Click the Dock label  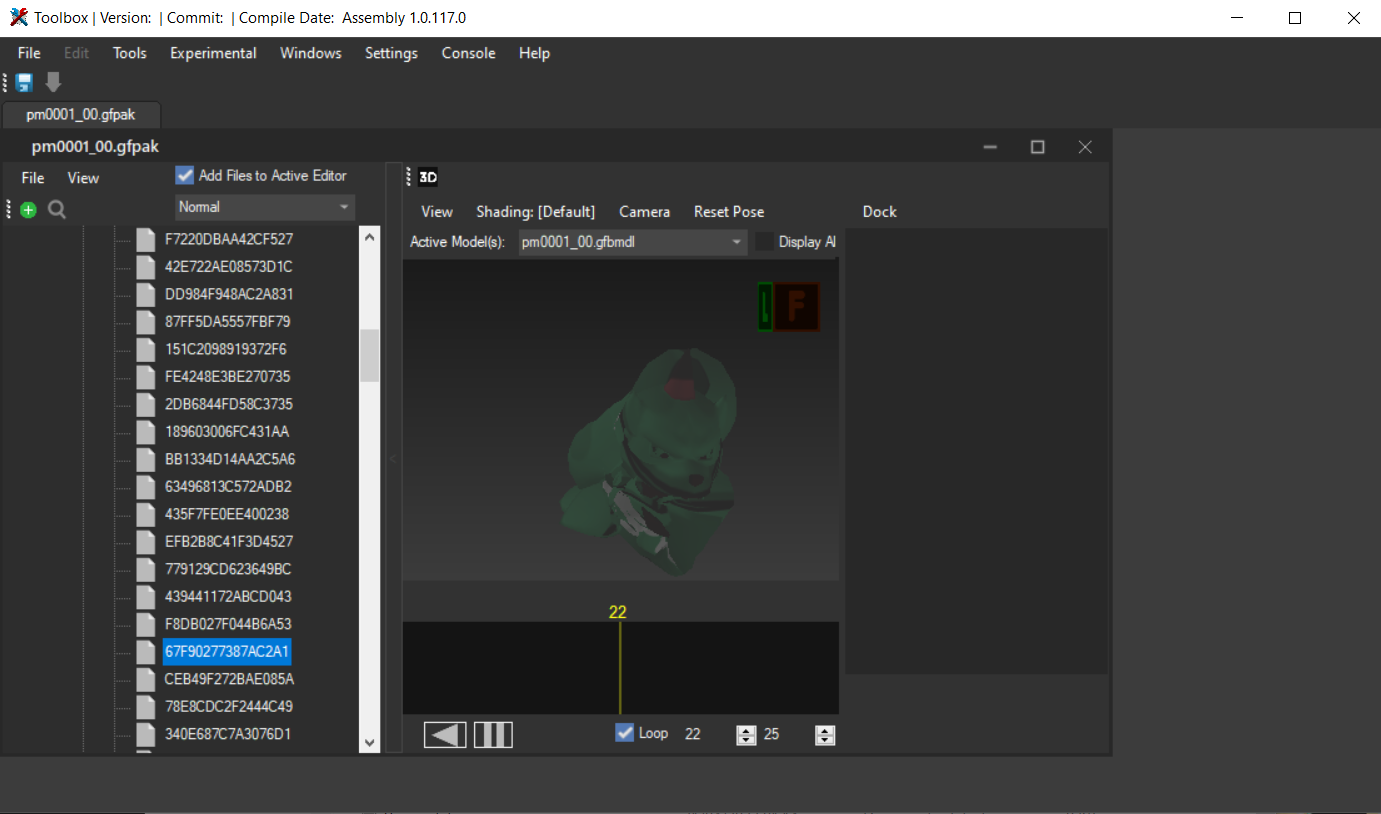pyautogui.click(x=880, y=212)
